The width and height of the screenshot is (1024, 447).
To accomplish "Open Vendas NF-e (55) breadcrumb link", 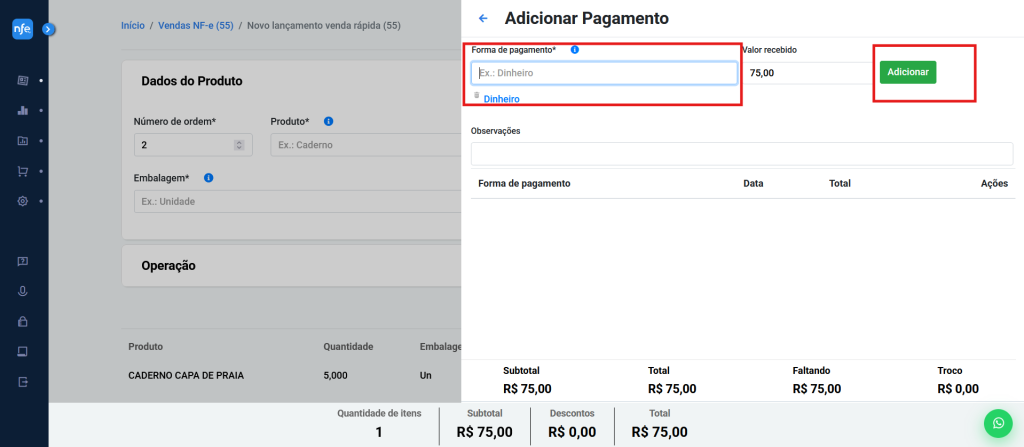I will click(x=195, y=25).
